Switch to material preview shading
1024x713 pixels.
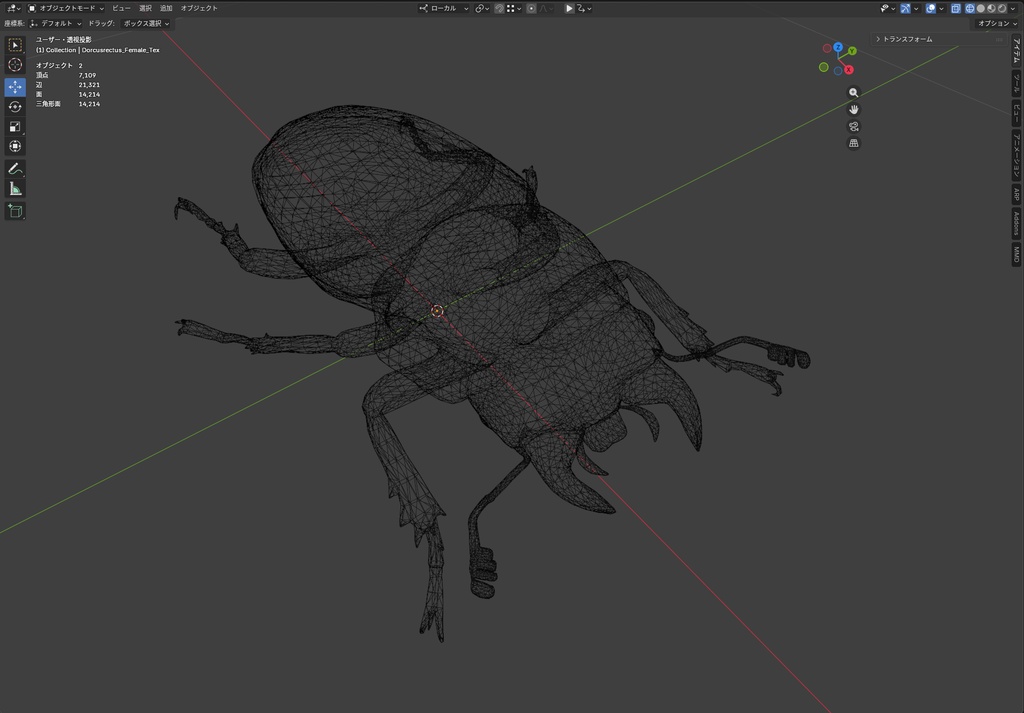991,8
